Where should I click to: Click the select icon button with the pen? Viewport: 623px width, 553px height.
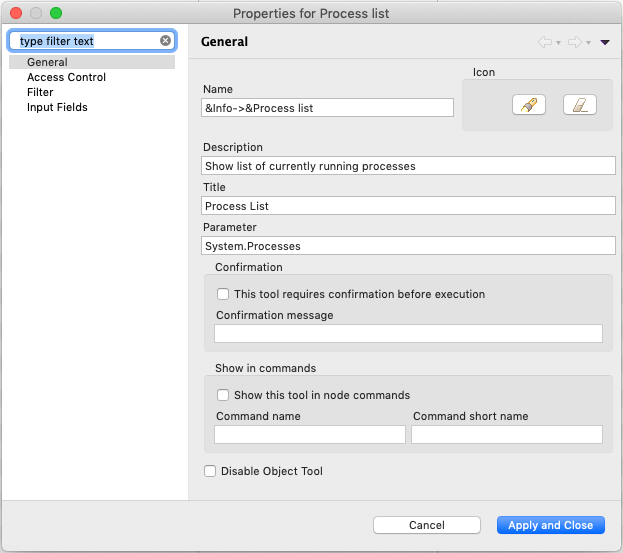click(528, 105)
